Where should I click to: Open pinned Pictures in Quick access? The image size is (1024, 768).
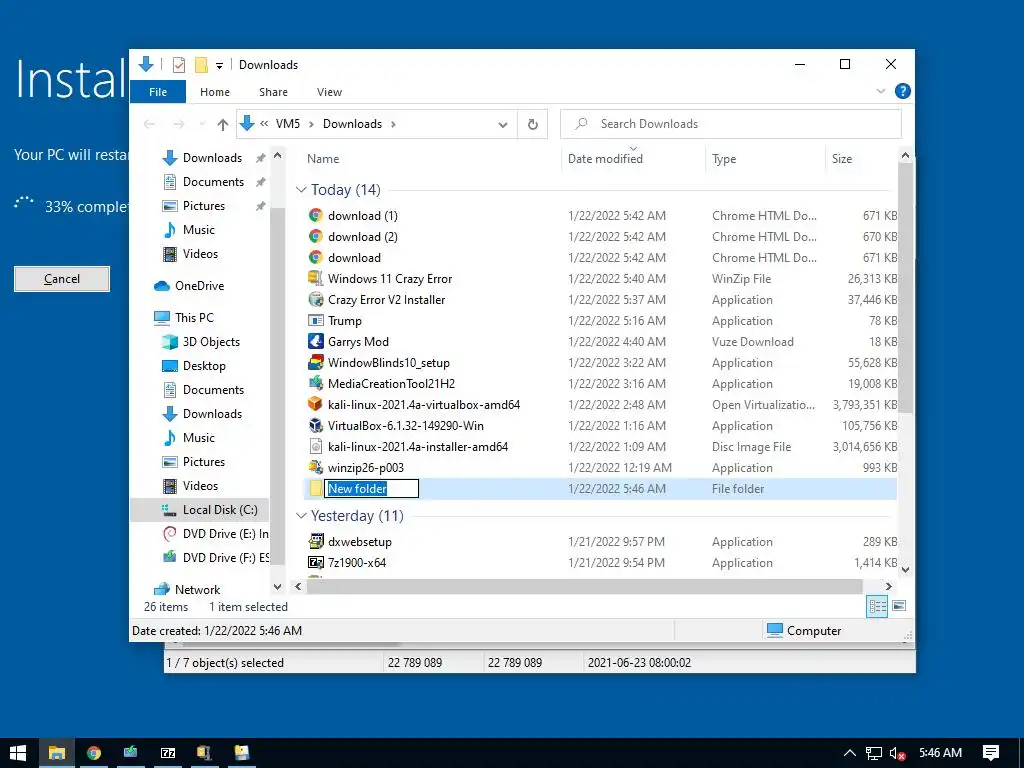(x=203, y=206)
